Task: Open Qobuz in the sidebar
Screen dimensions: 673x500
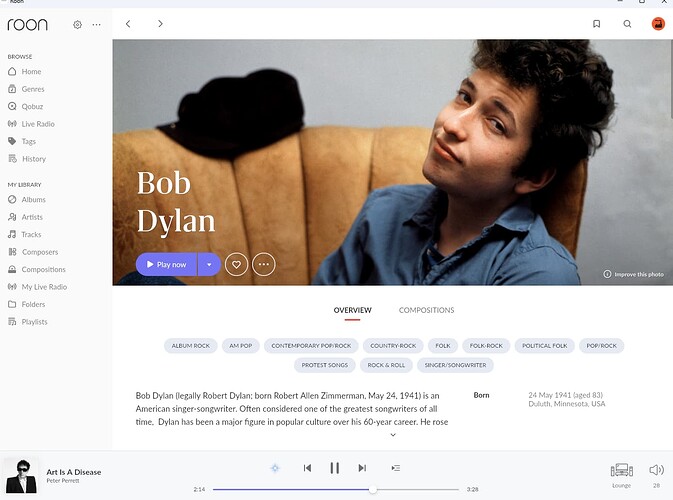Action: coord(32,106)
